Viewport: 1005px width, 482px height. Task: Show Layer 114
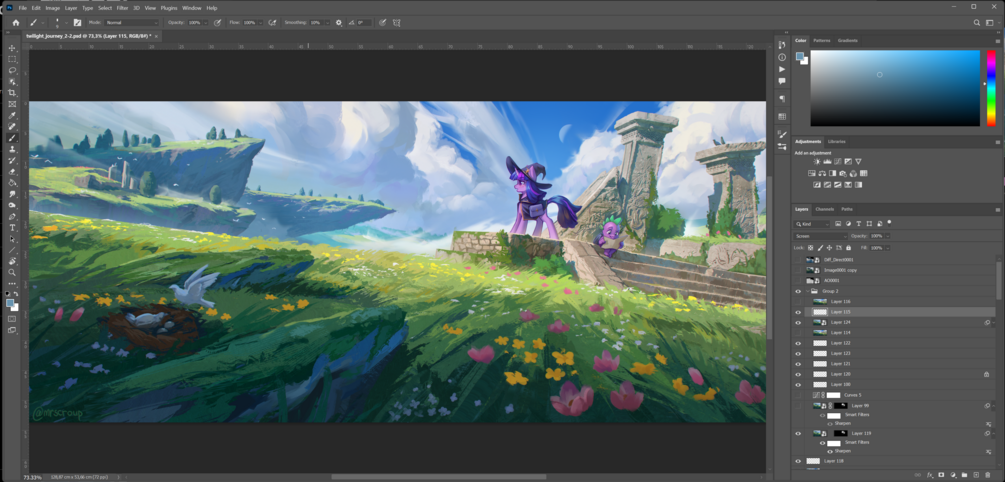pos(798,333)
